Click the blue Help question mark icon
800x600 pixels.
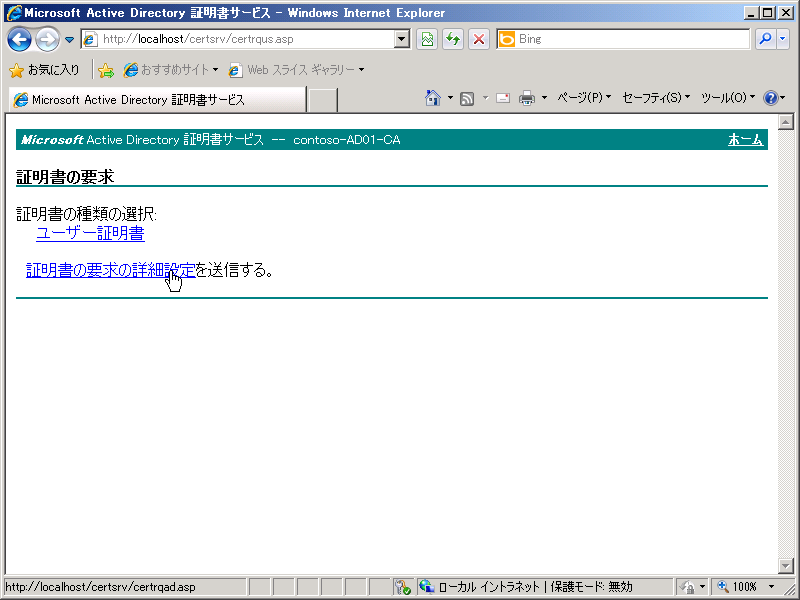[x=770, y=97]
